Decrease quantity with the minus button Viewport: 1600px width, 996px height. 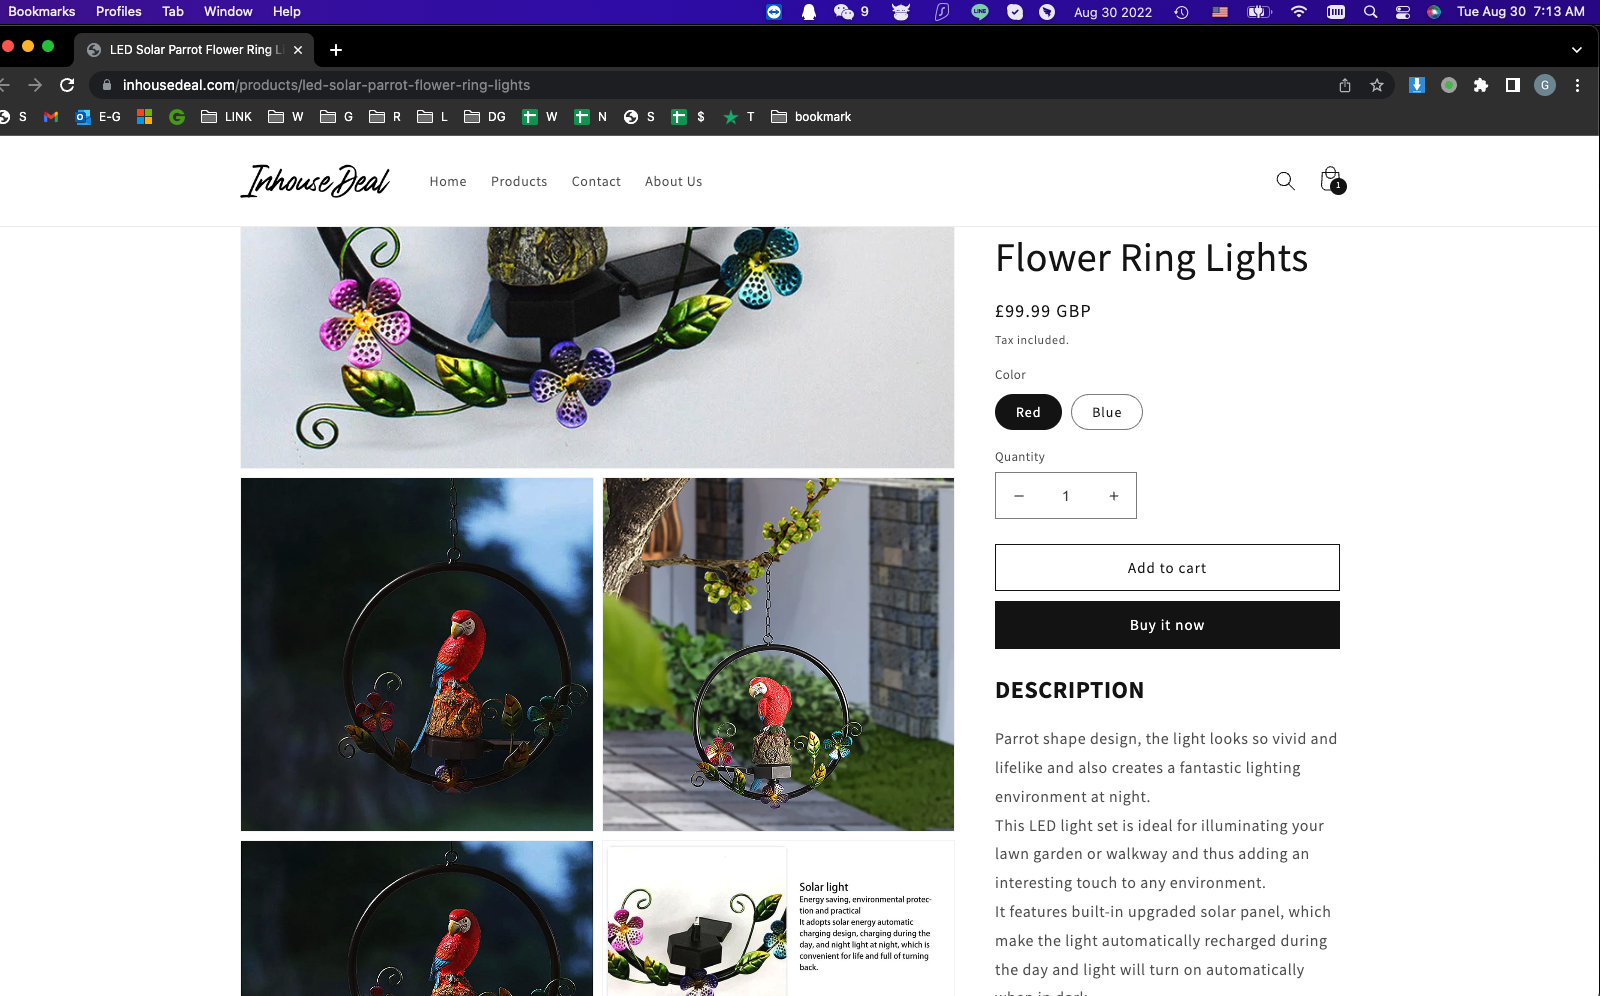(1019, 496)
